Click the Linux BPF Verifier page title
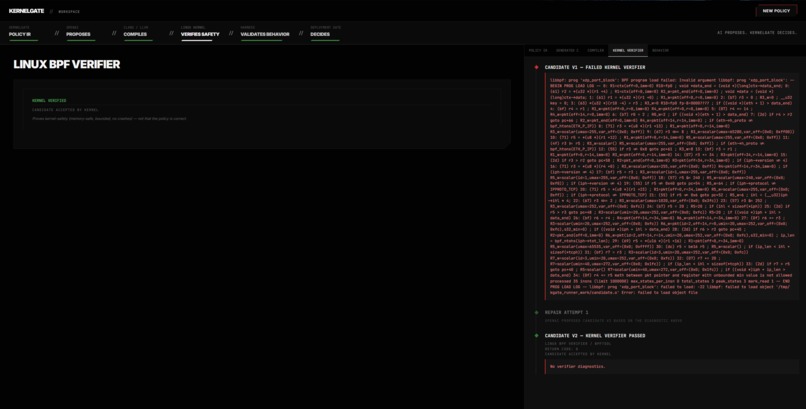This screenshot has width=806, height=409. (67, 64)
